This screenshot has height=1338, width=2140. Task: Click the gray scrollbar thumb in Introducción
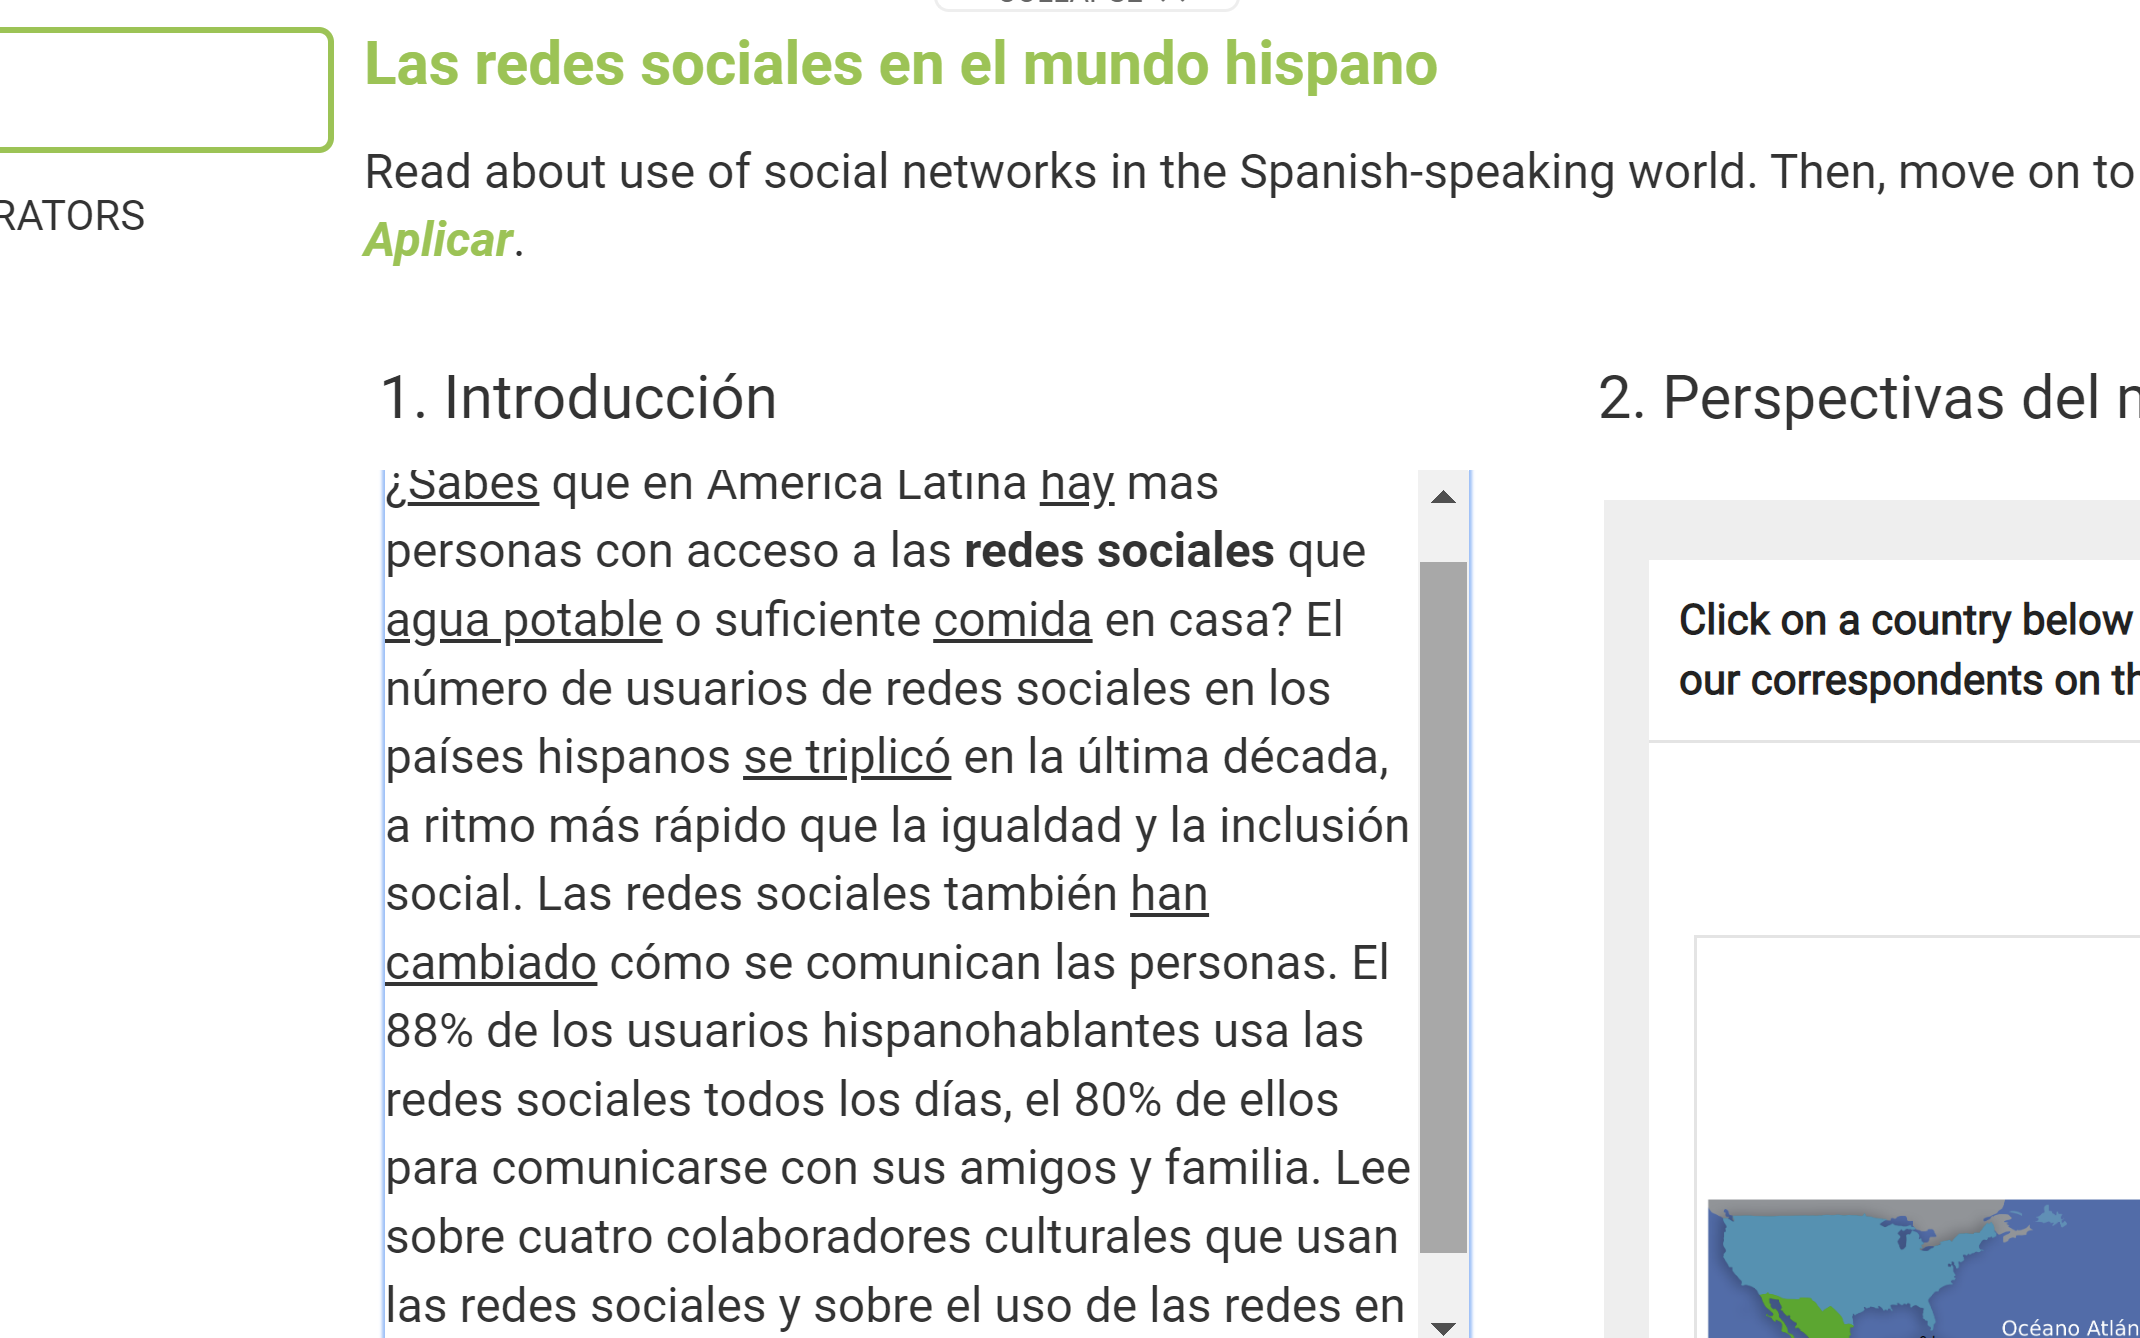pos(1443,907)
